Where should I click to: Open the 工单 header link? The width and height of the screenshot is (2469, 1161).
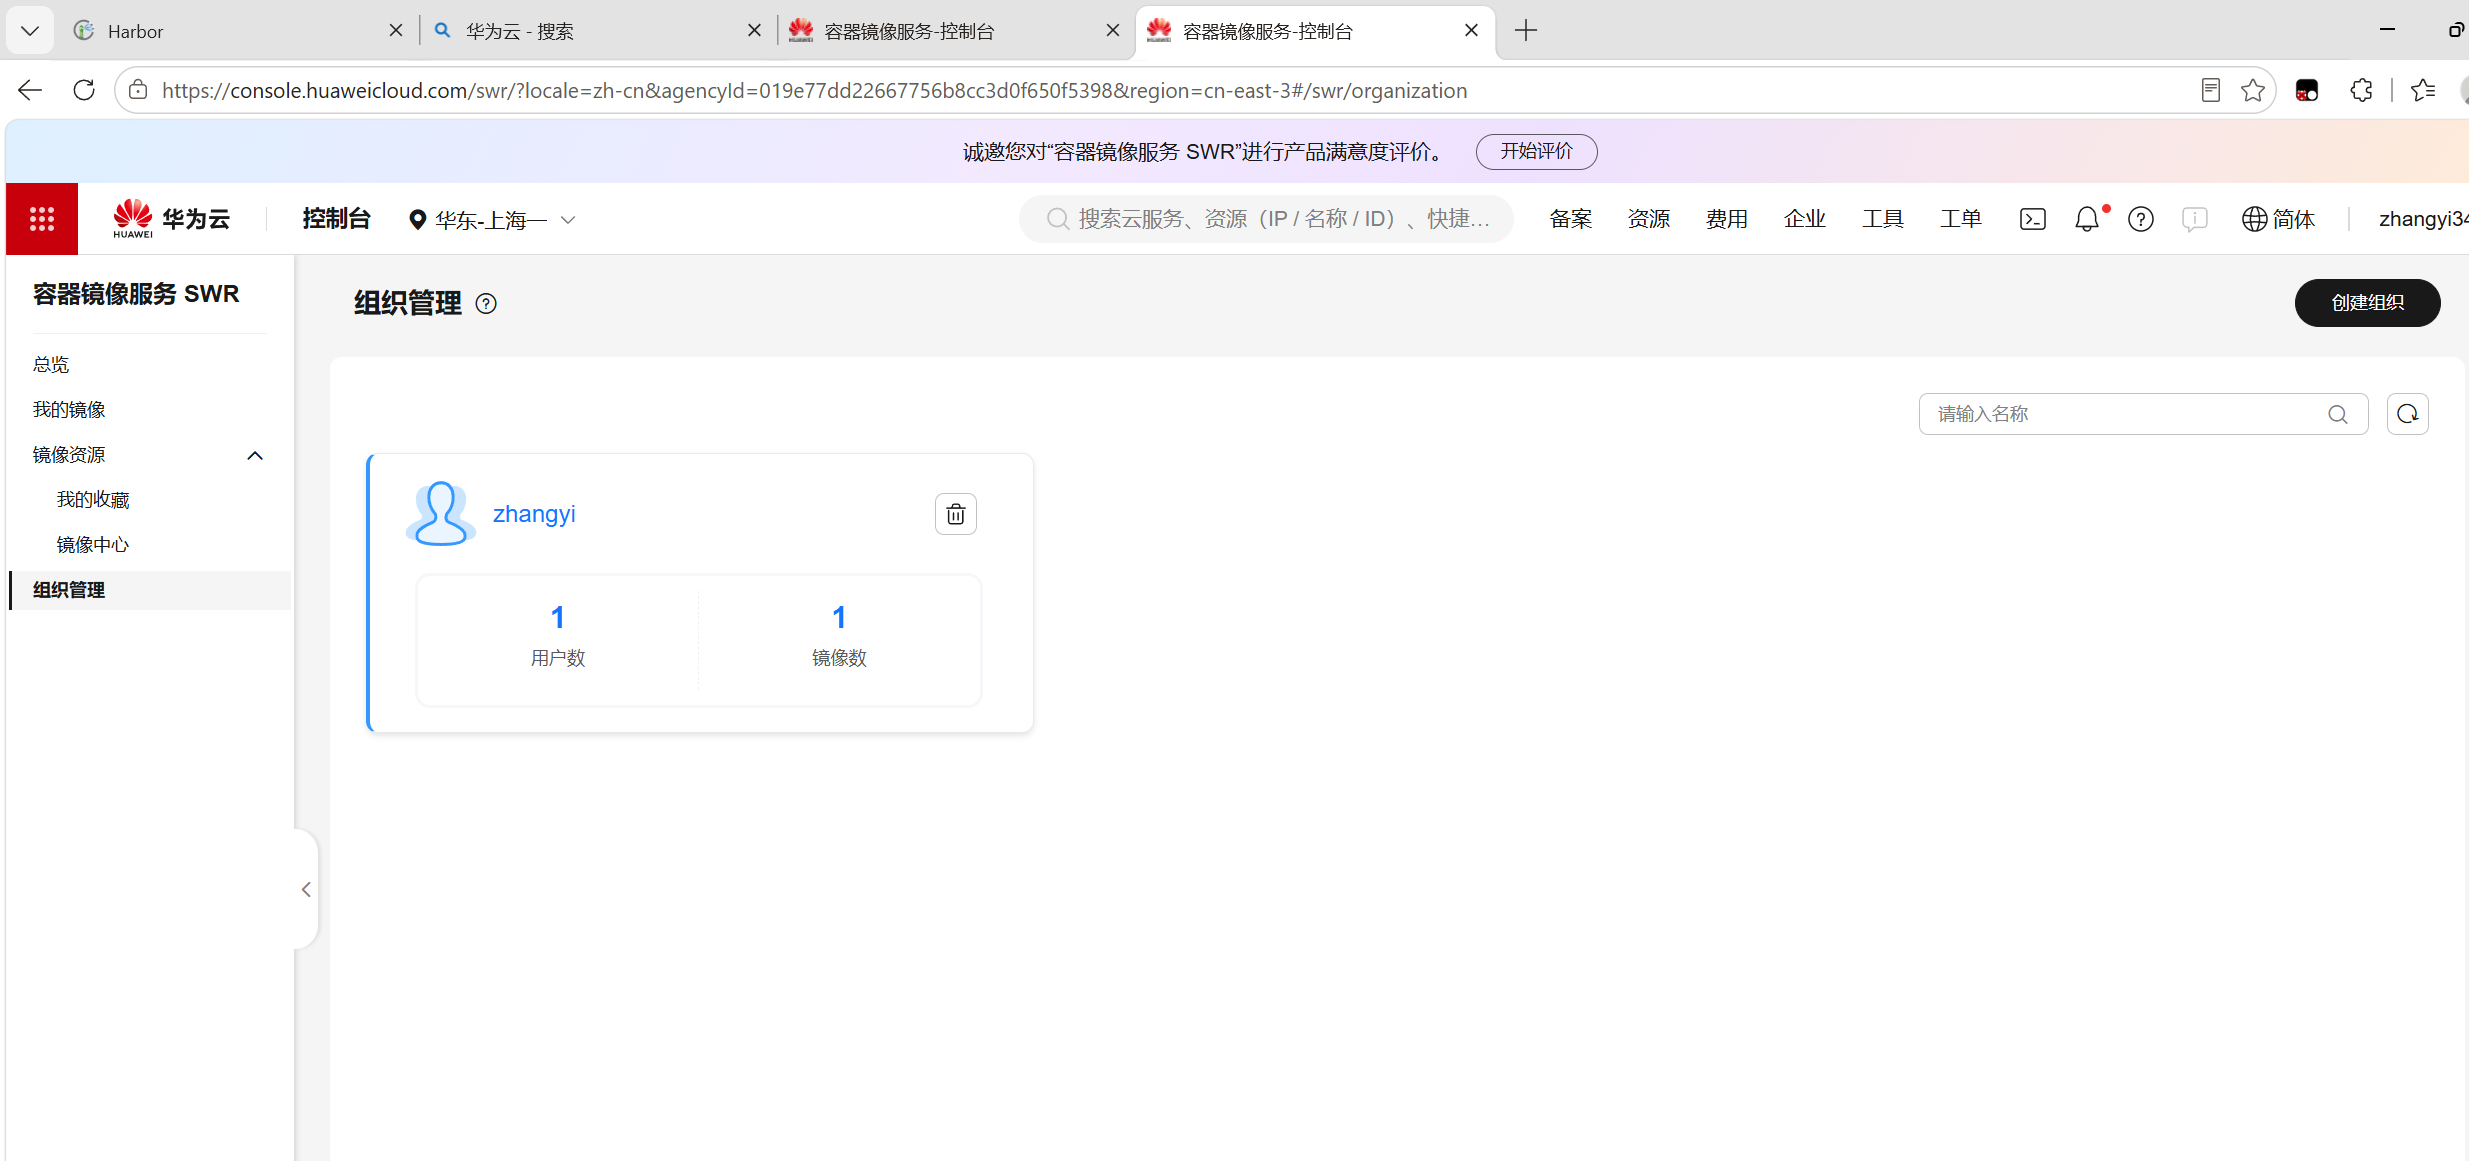click(x=1961, y=219)
